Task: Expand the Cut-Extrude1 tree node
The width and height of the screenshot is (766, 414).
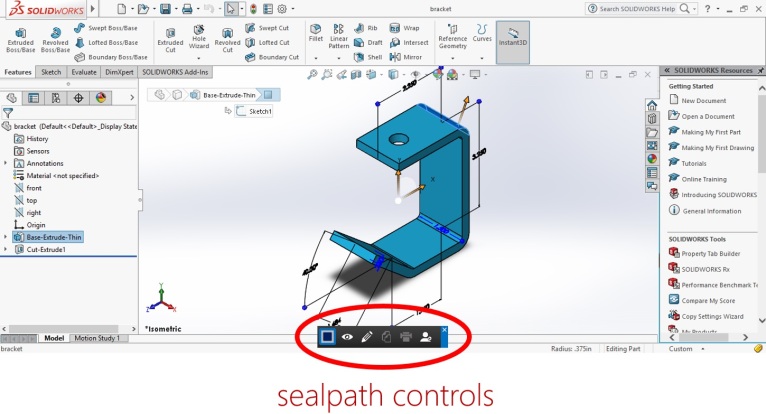Action: tap(5, 249)
